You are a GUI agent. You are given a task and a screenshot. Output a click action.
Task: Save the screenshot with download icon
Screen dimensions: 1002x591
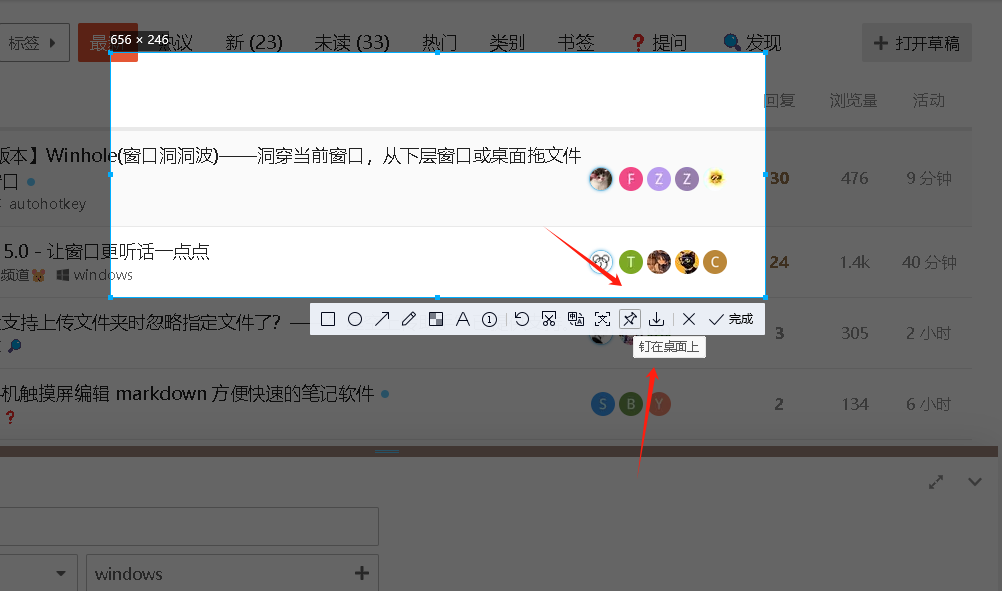point(656,319)
